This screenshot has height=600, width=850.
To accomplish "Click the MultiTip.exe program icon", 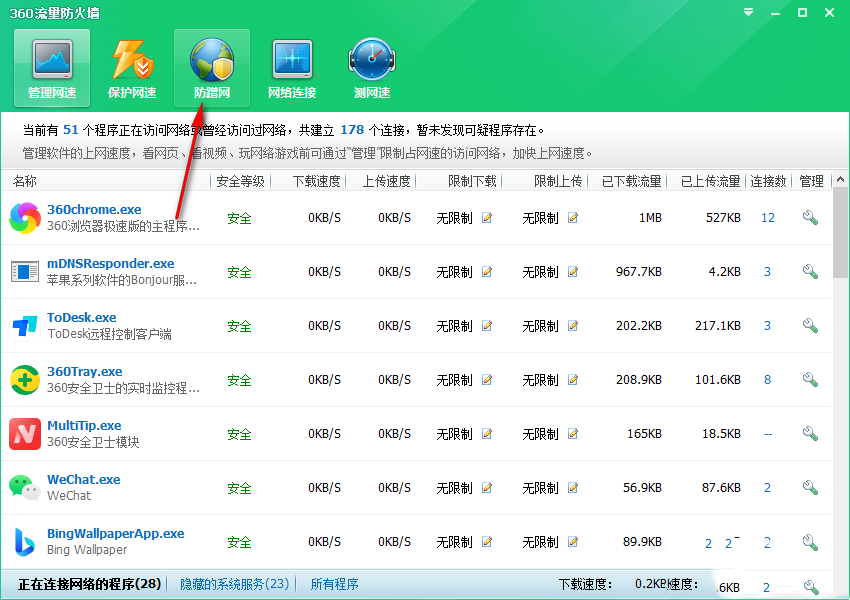I will (x=25, y=434).
